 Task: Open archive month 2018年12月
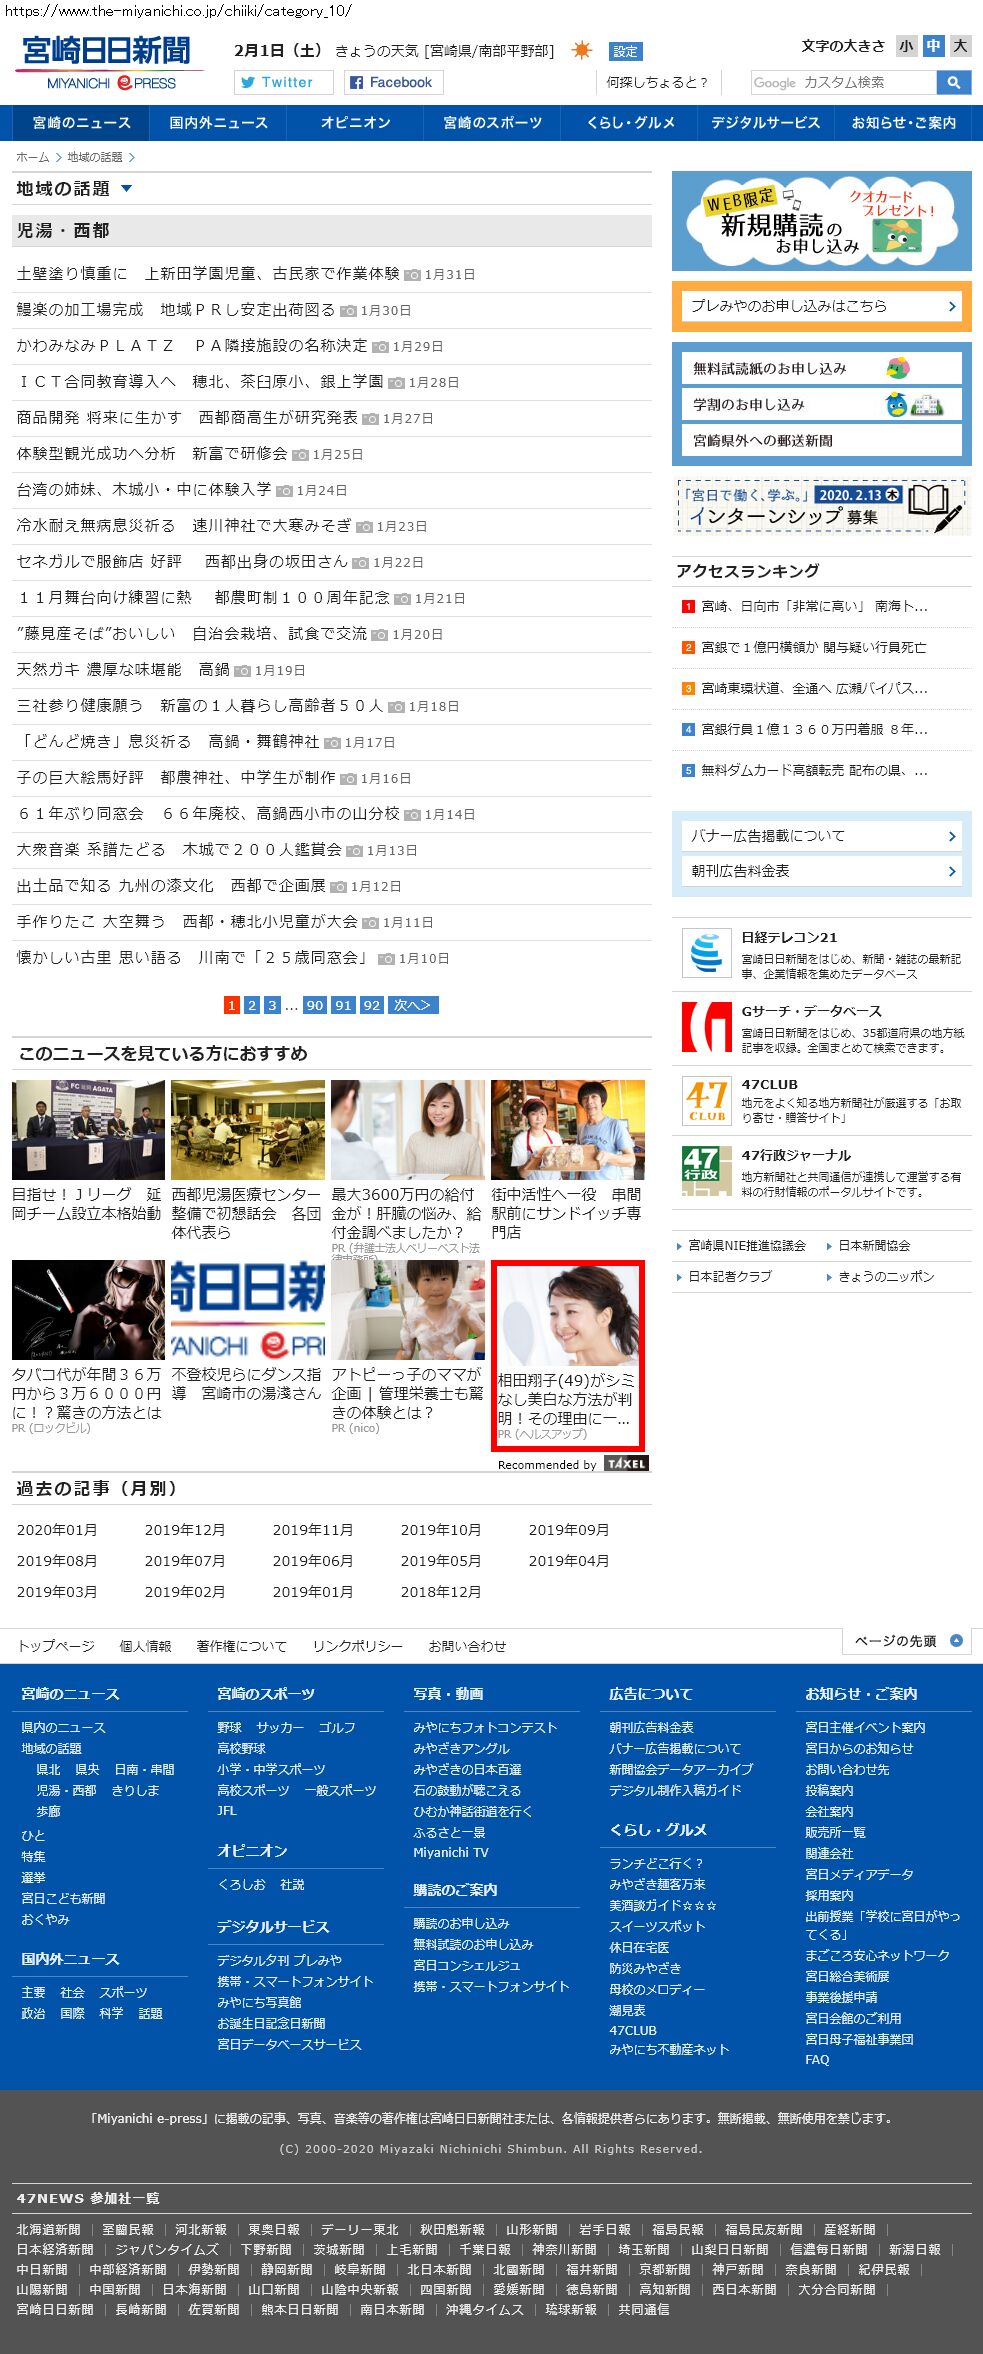(x=441, y=1592)
